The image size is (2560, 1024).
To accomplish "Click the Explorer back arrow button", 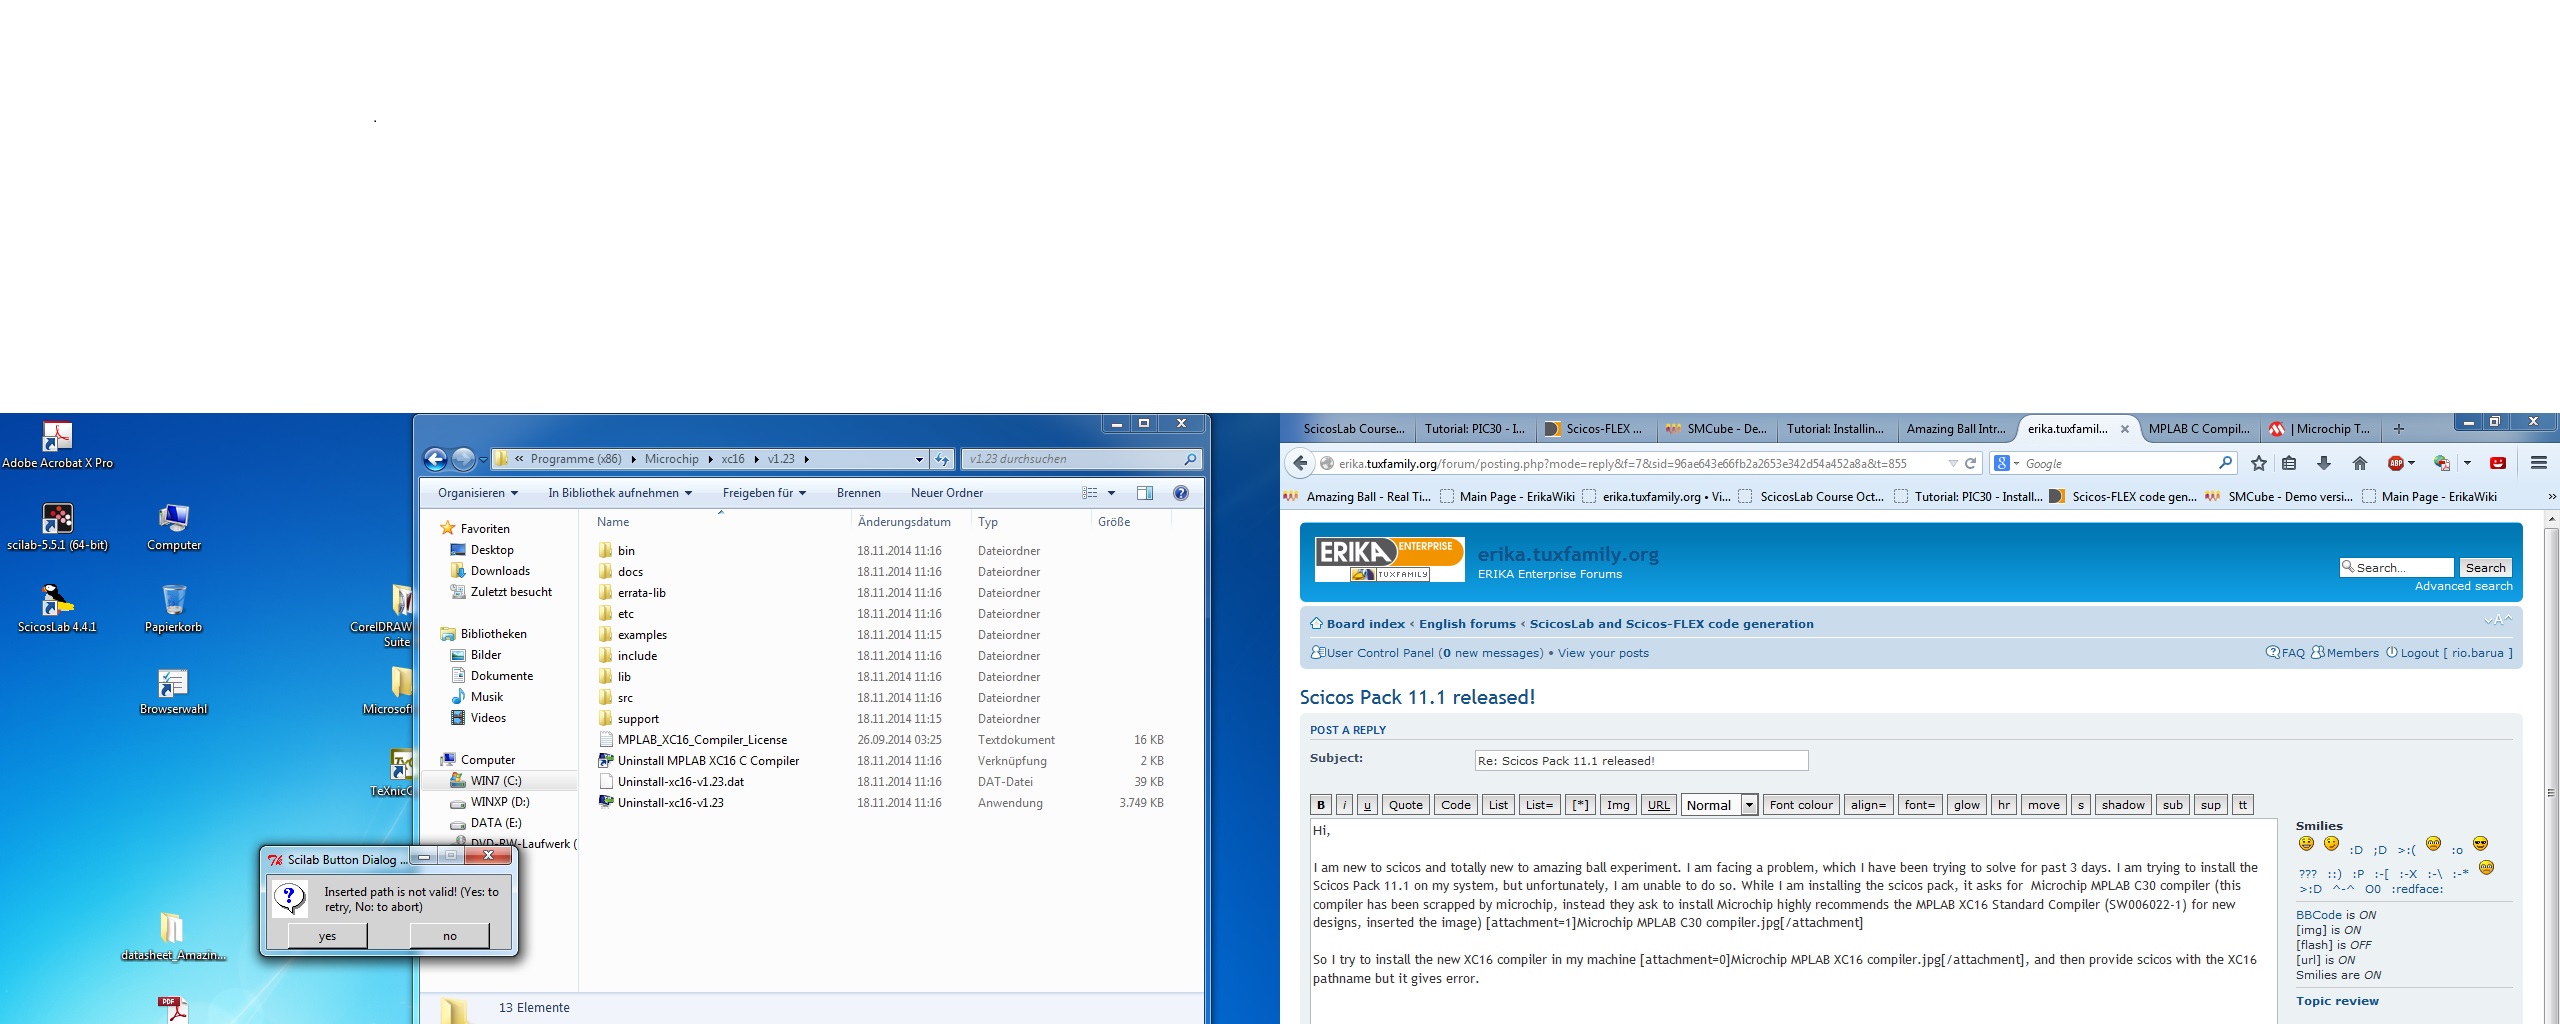I will (x=435, y=459).
